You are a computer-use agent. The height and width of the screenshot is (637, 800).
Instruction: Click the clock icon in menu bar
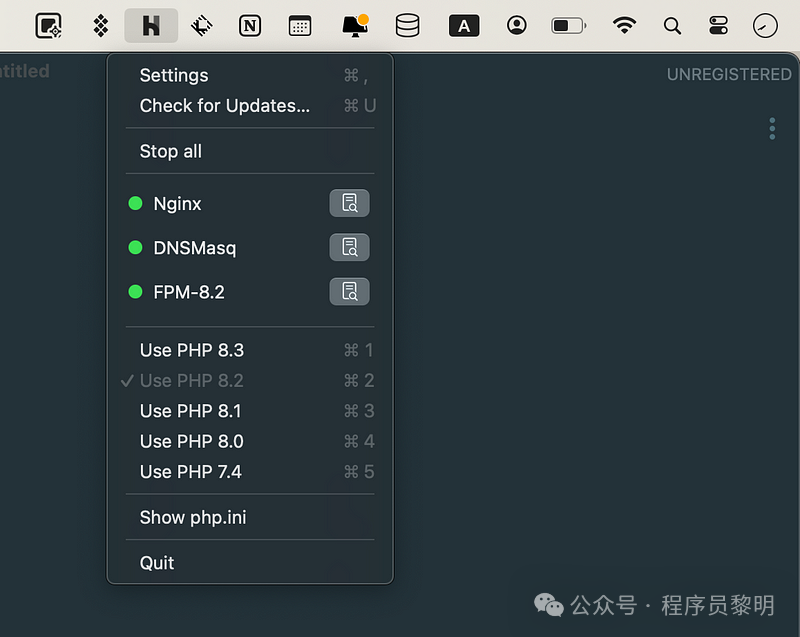(765, 26)
